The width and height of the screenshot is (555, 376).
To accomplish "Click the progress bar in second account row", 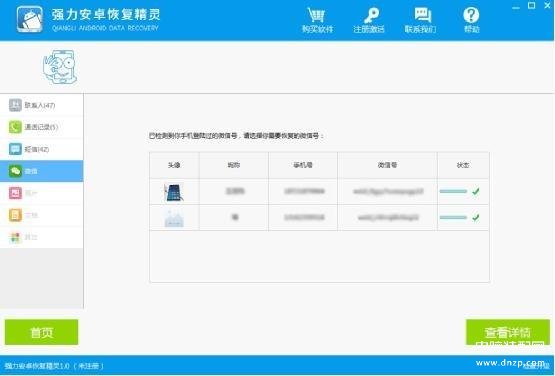I will [x=453, y=217].
